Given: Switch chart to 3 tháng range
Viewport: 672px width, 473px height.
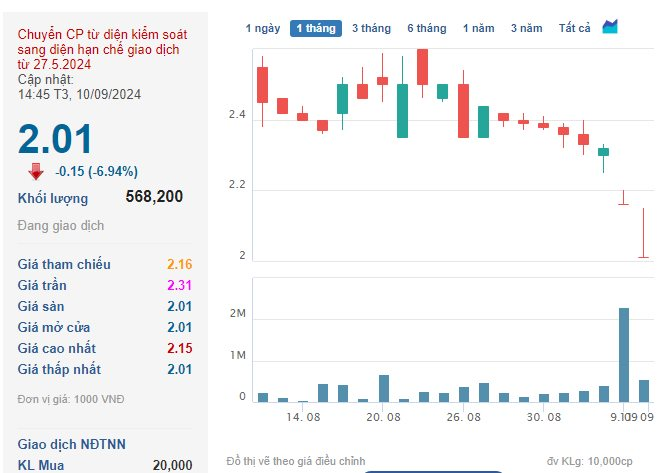Looking at the screenshot, I should (372, 28).
